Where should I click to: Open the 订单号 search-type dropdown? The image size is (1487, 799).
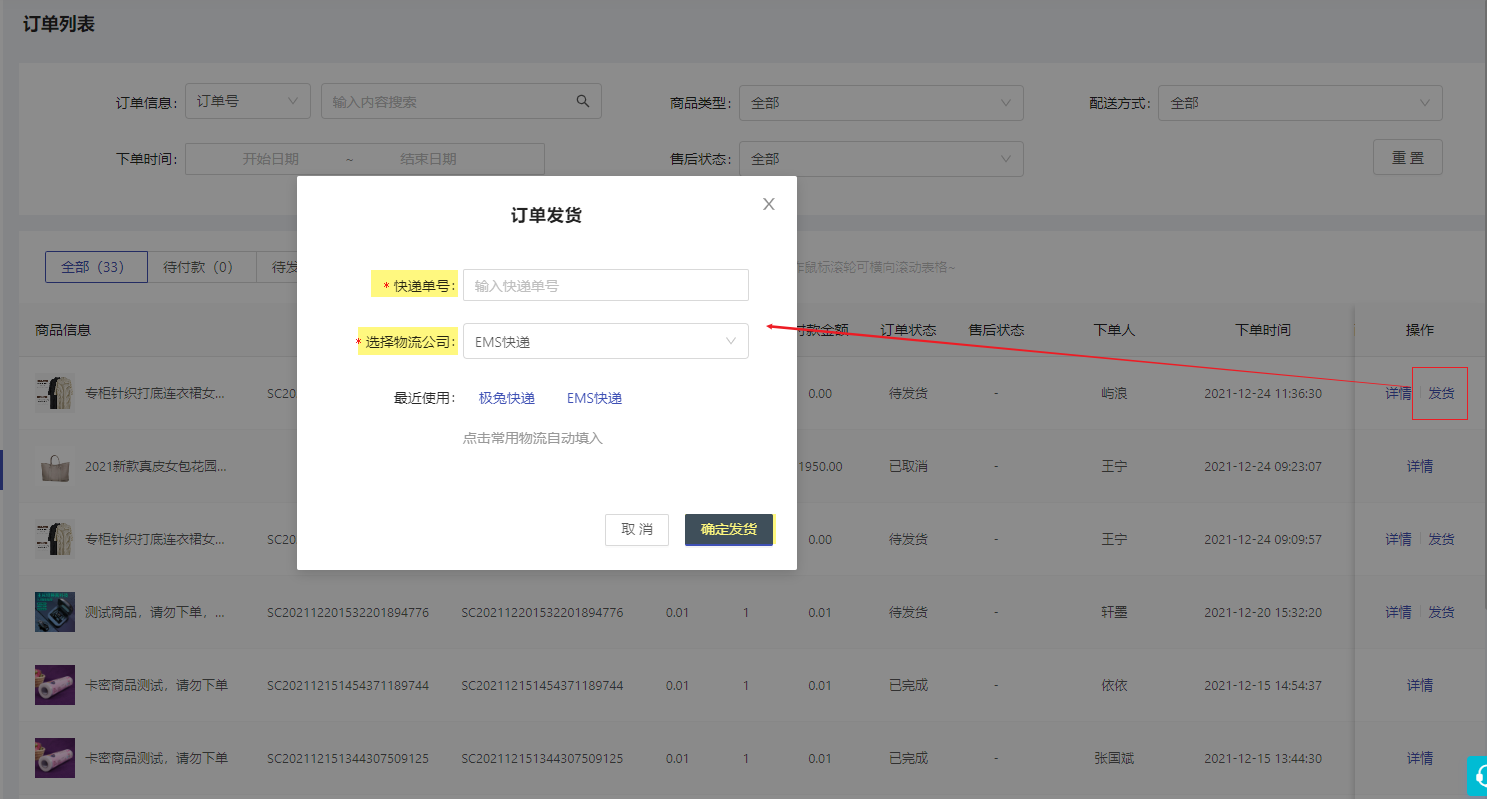pyautogui.click(x=248, y=101)
